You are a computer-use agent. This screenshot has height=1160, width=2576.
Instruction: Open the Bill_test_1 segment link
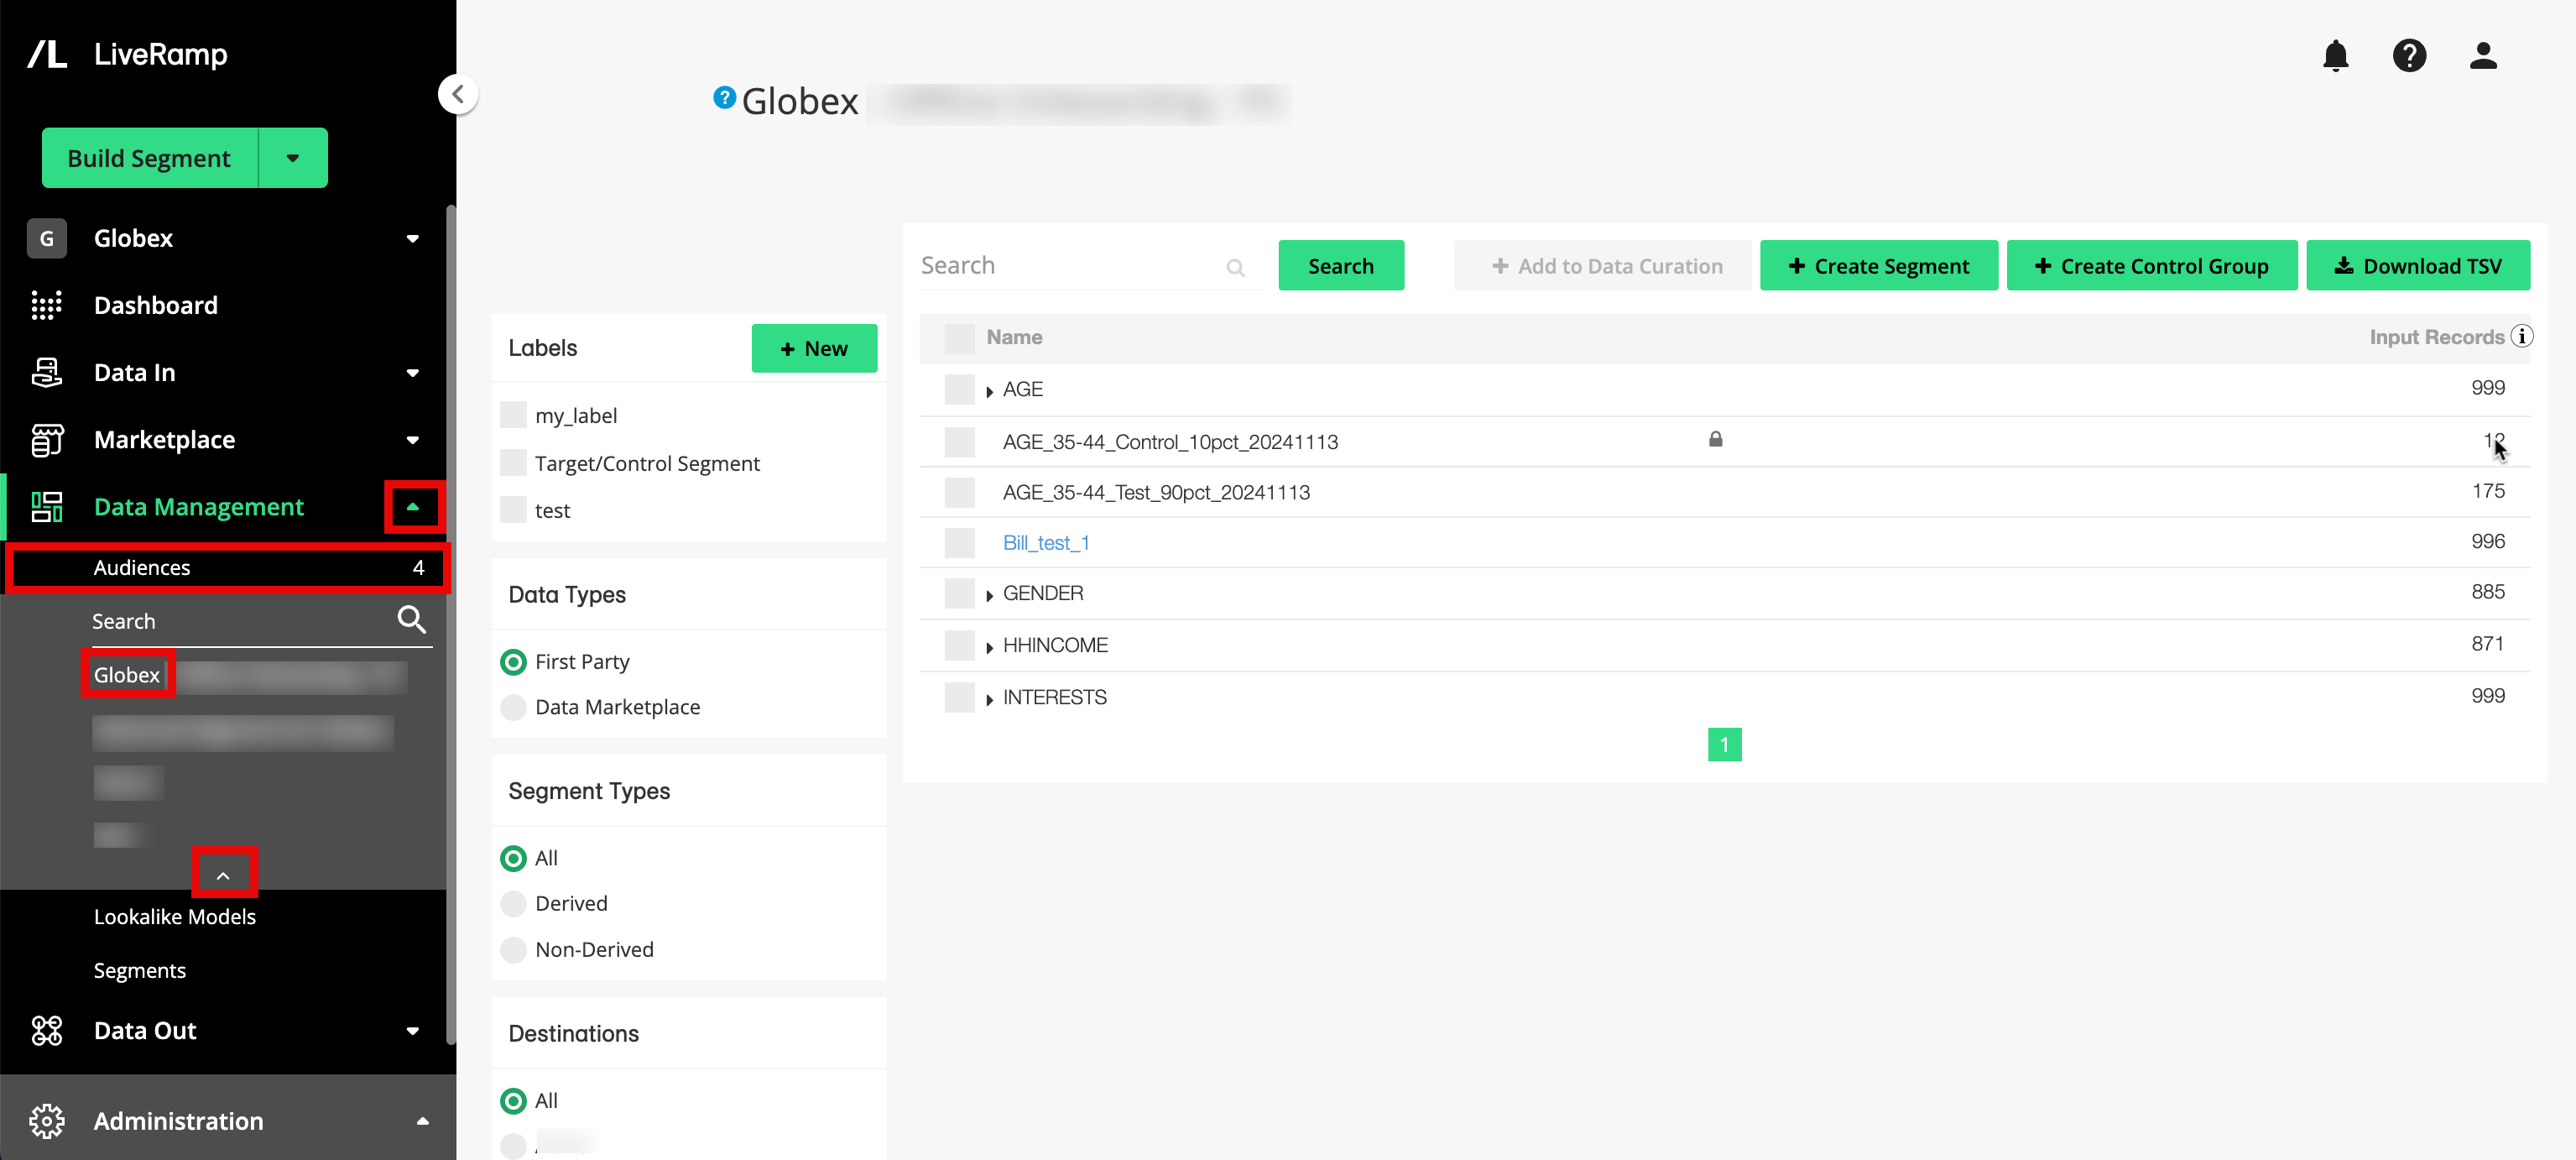[1045, 542]
